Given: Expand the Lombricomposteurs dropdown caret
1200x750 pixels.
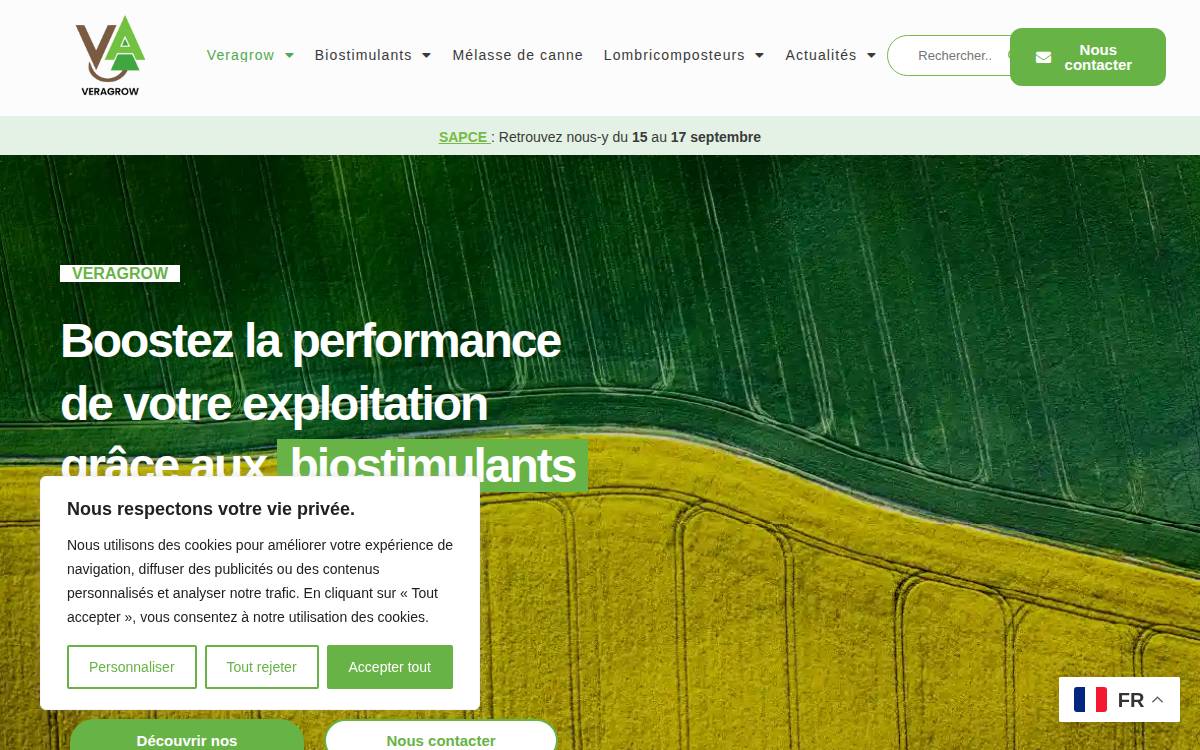Looking at the screenshot, I should [759, 56].
